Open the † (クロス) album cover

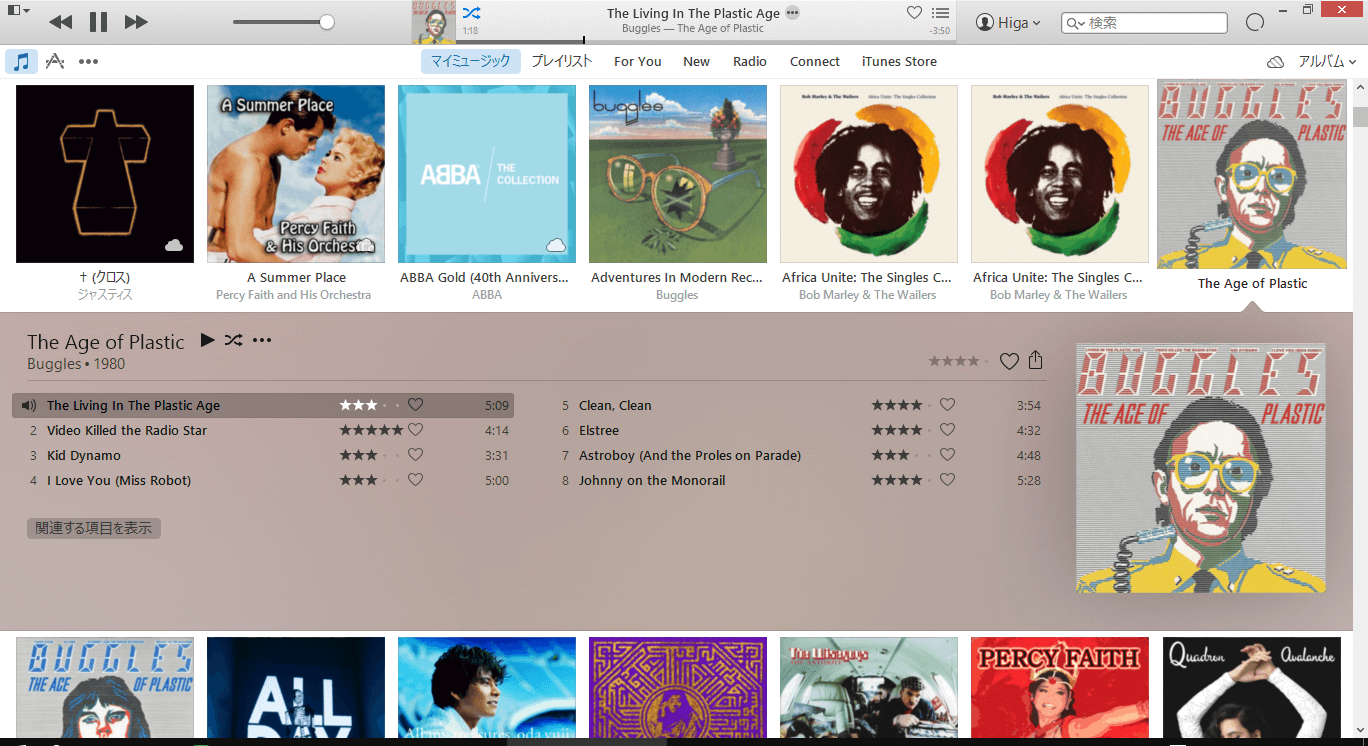click(105, 174)
